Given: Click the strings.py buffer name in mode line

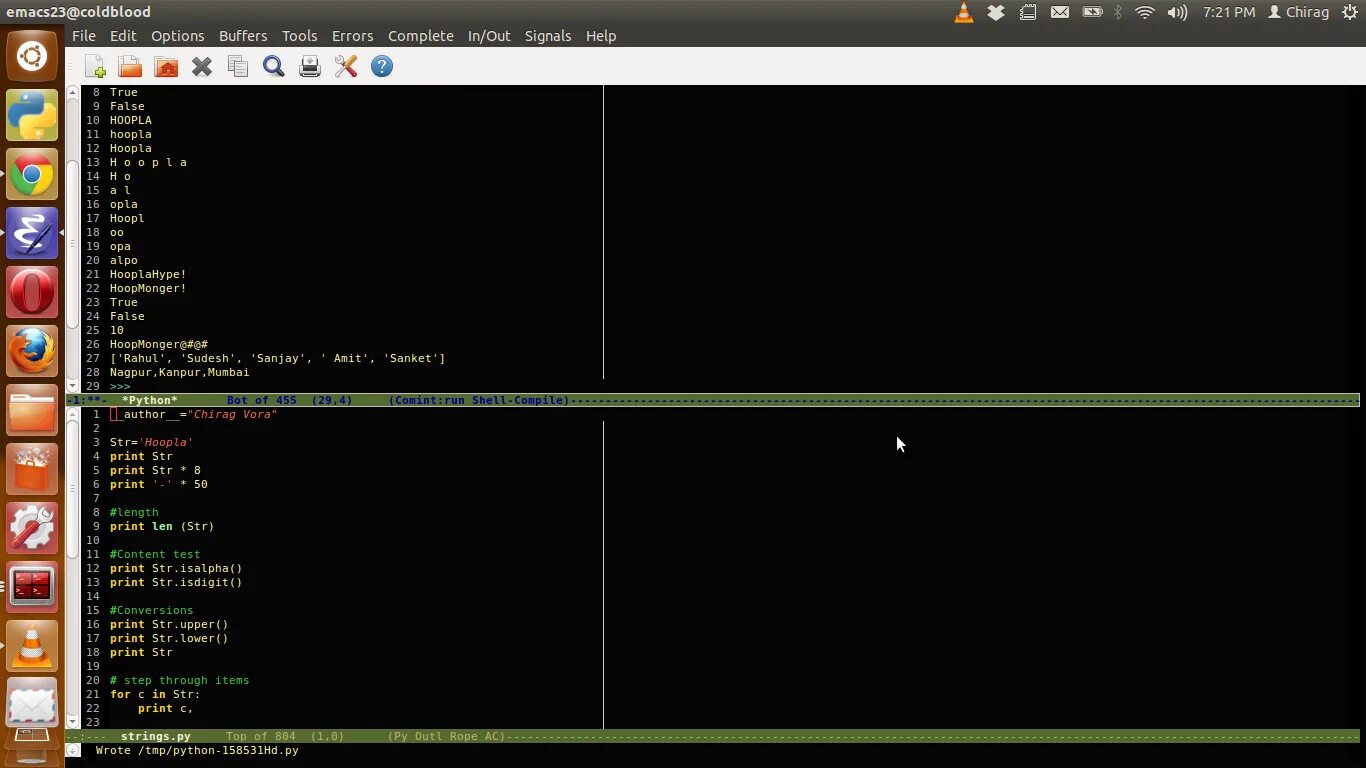Looking at the screenshot, I should [155, 736].
